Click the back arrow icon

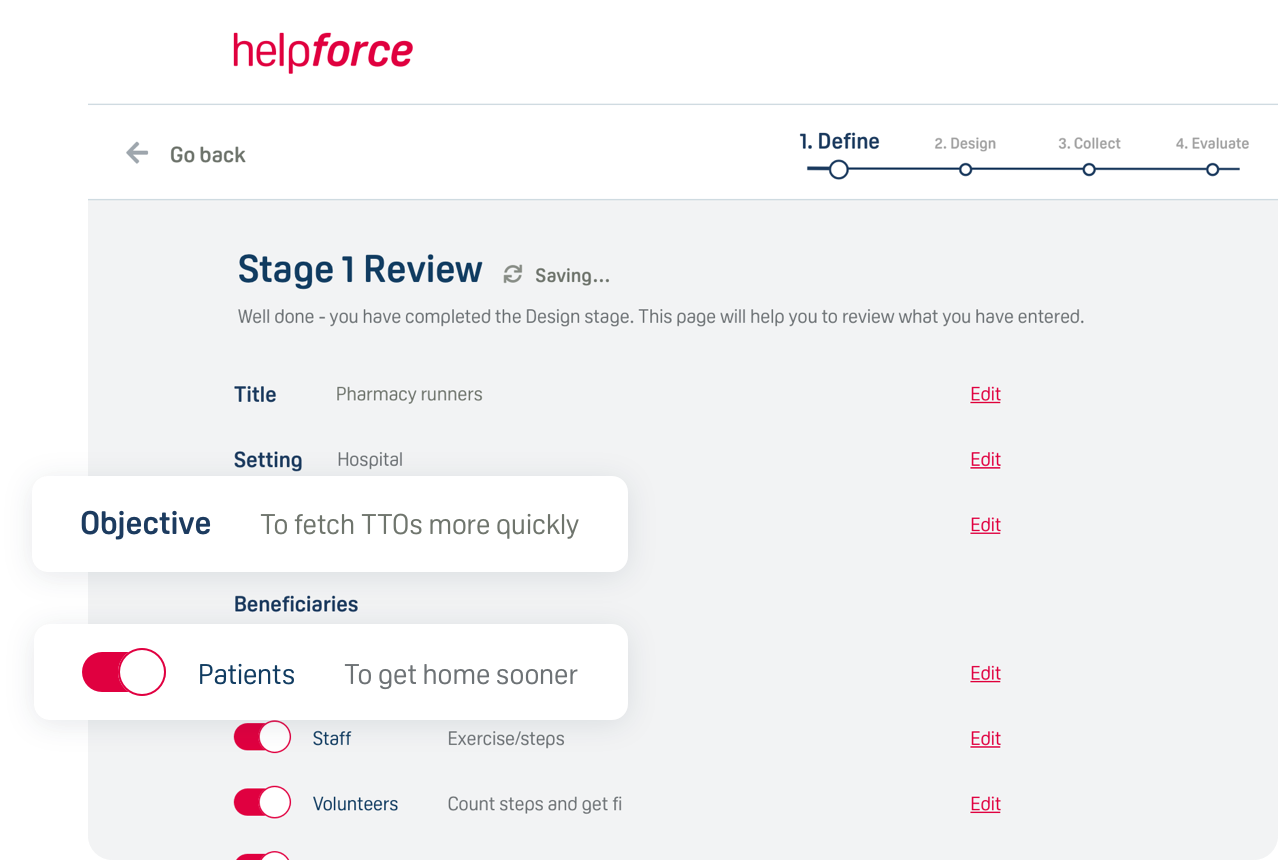coord(137,153)
